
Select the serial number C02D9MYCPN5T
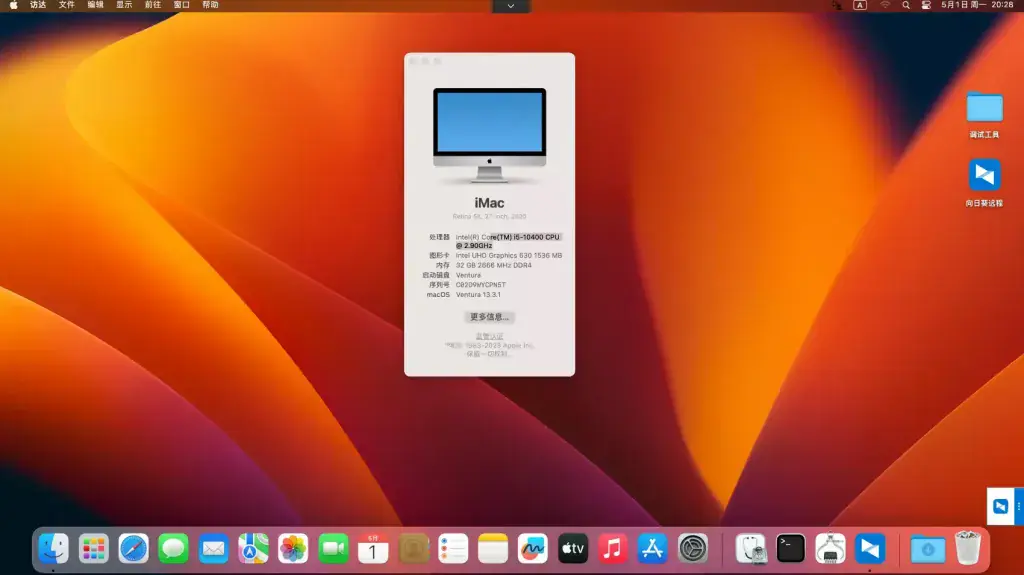(481, 285)
